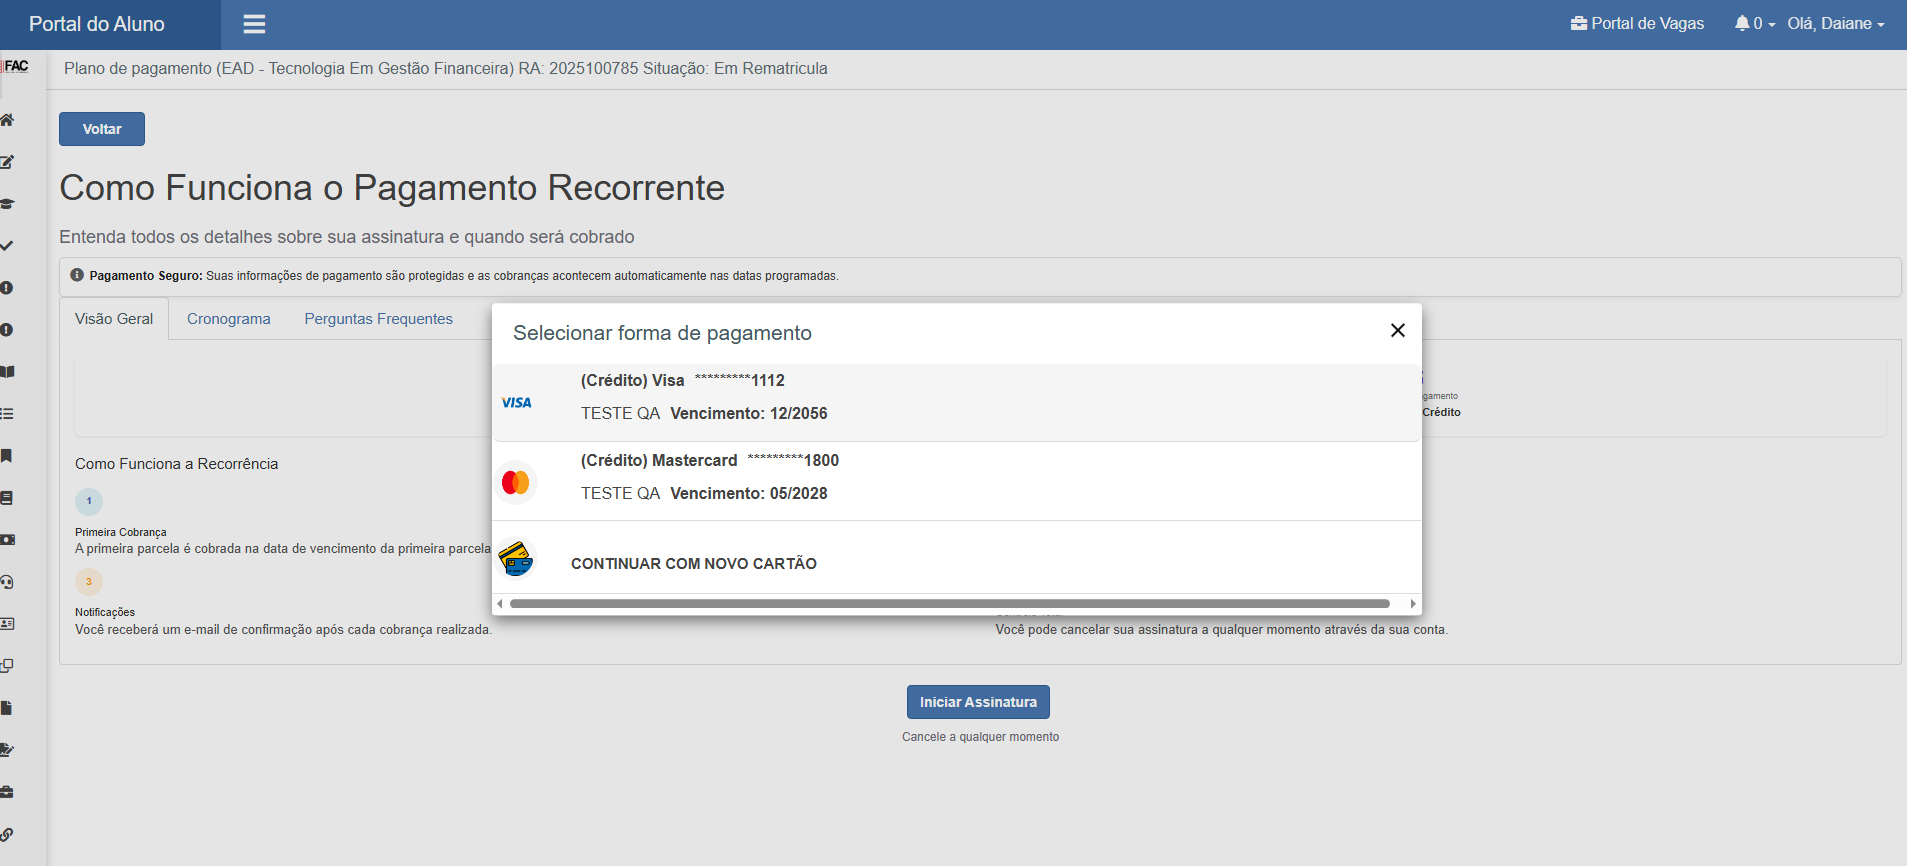
Task: Select the open book sidebar icon
Action: tap(7, 372)
